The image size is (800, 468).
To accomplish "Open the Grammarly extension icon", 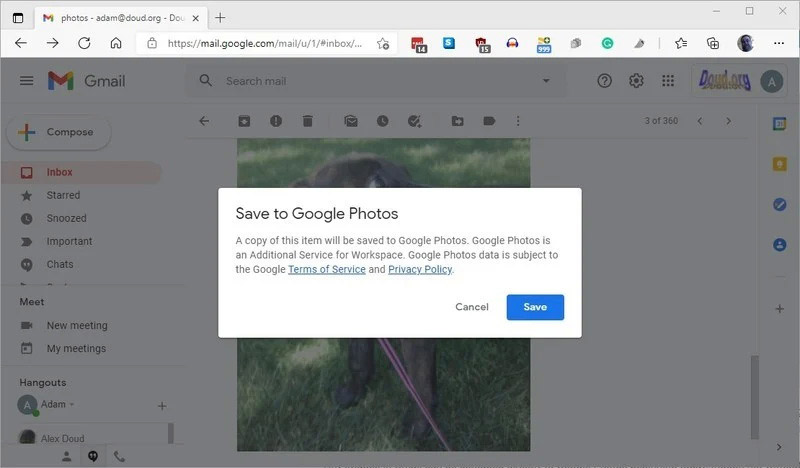I will click(x=607, y=43).
